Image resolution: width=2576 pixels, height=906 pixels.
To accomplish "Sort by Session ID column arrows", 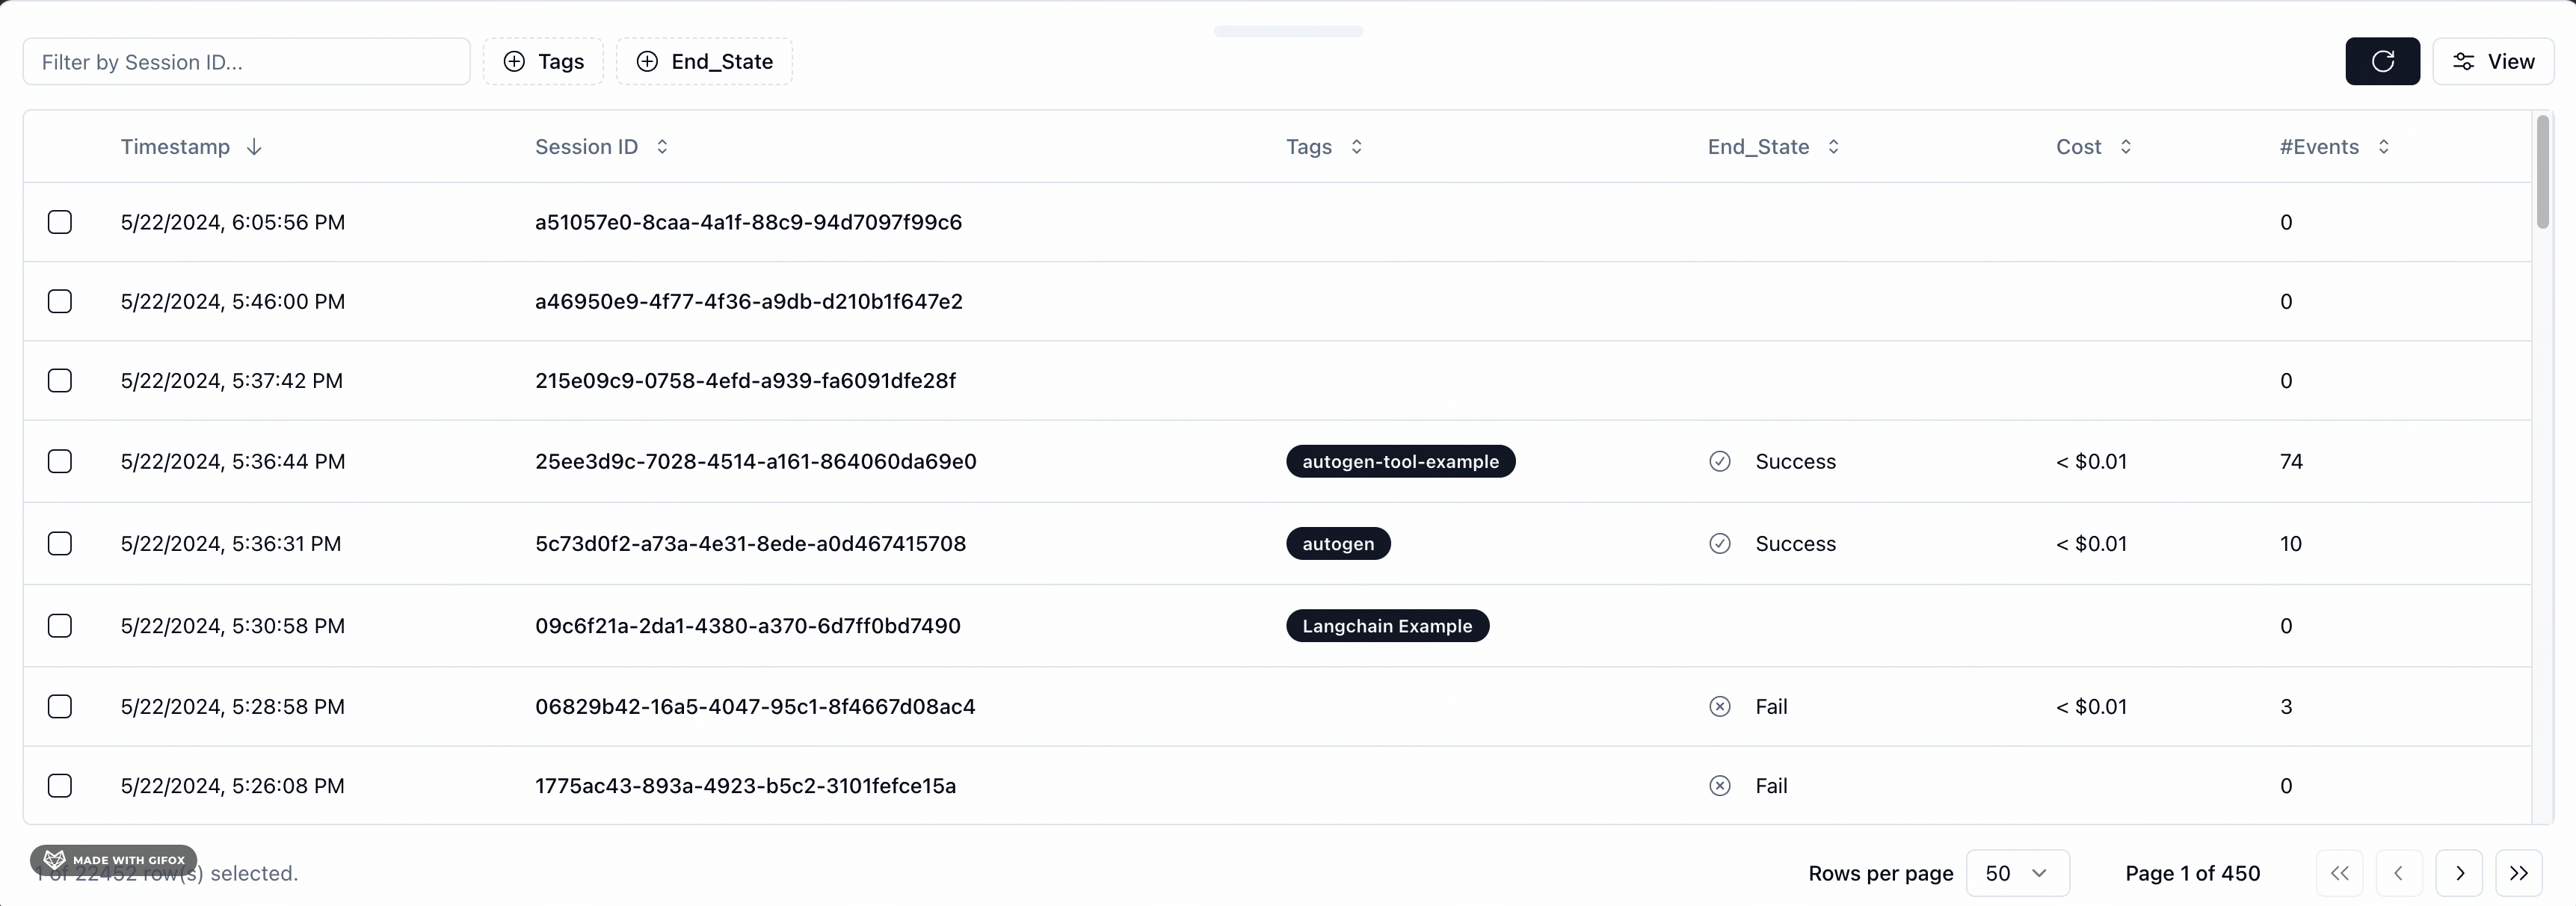I will pos(662,147).
